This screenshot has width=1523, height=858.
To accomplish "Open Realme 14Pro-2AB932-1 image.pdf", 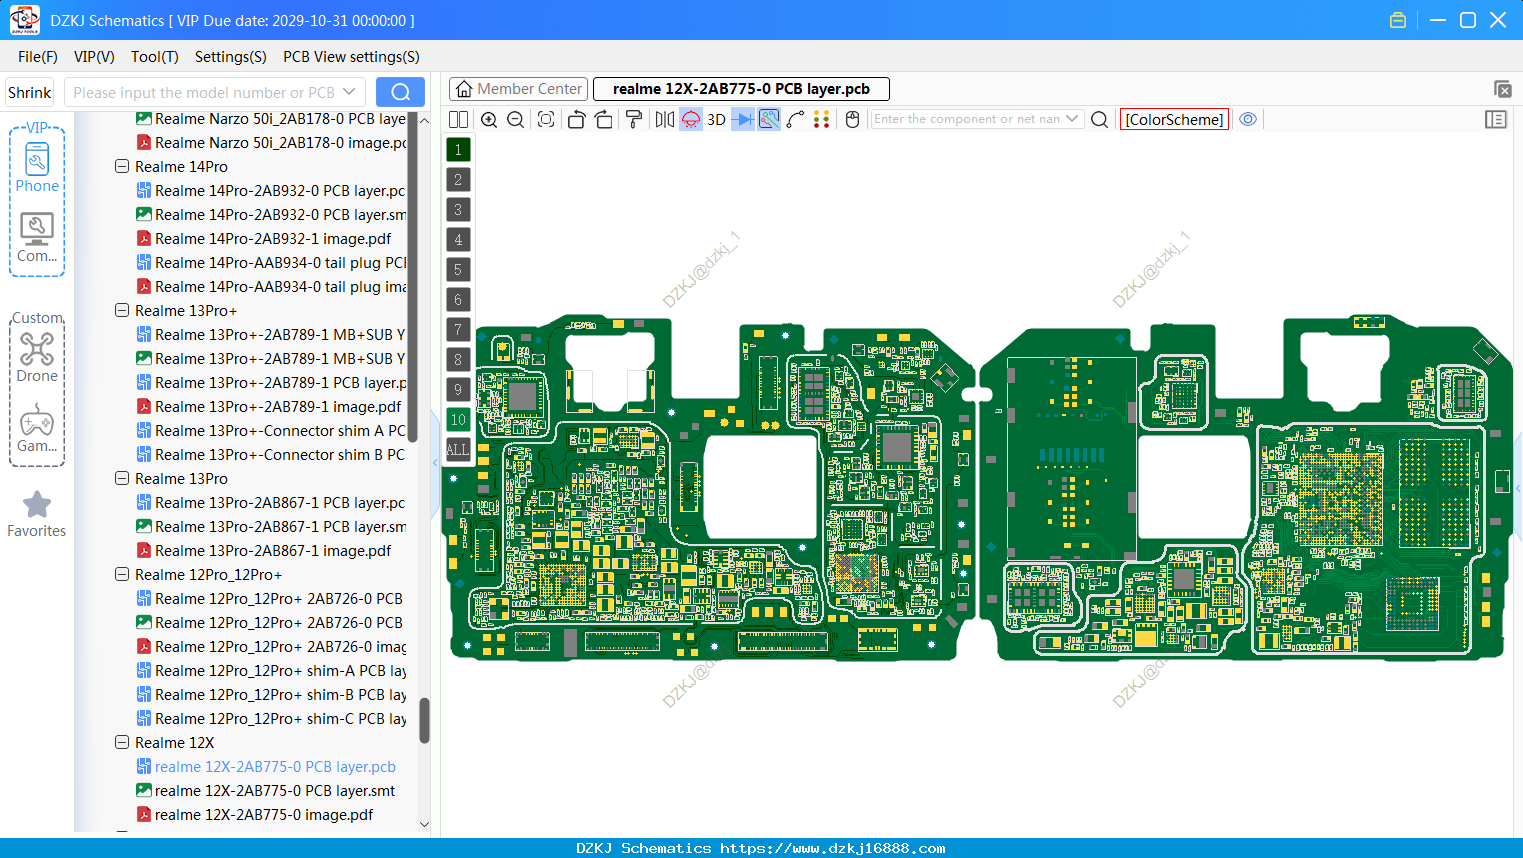I will 264,239.
